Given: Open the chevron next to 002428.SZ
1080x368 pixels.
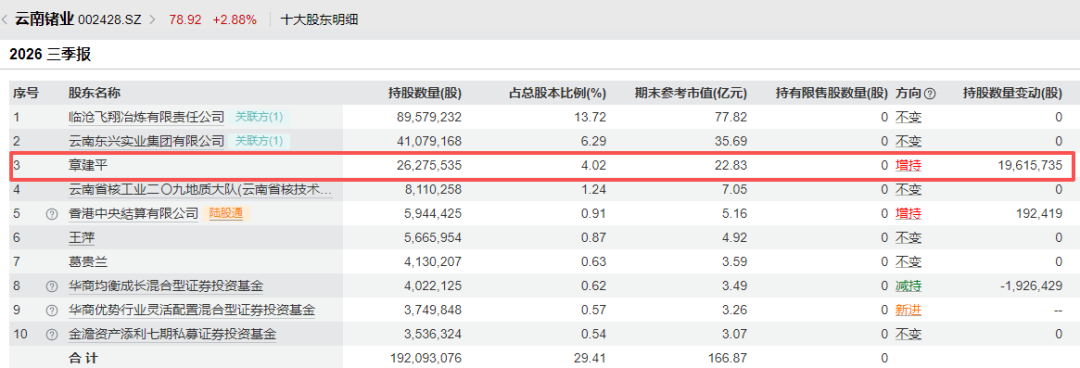Looking at the screenshot, I should coord(152,20).
